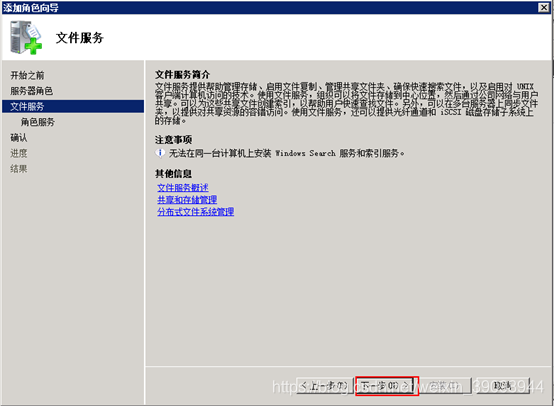The image size is (554, 406).
Task: Go back with the 上一步 button
Action: click(325, 386)
